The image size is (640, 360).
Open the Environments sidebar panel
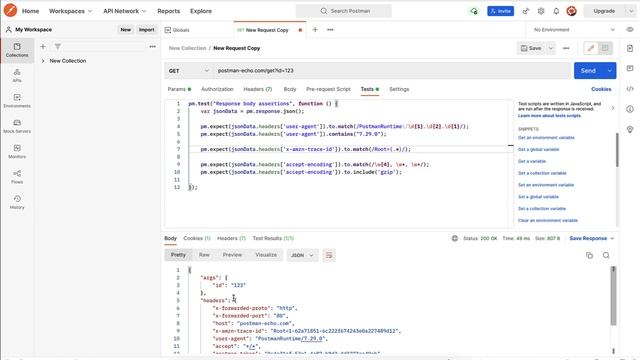pos(17,101)
